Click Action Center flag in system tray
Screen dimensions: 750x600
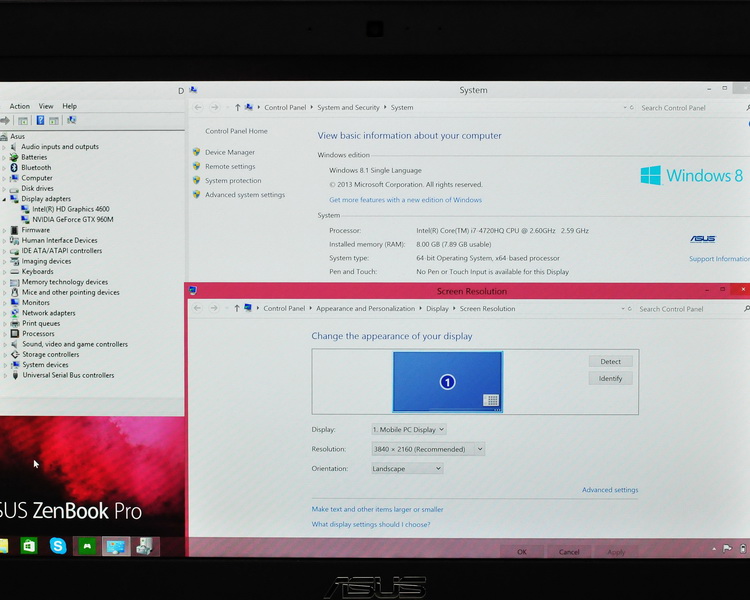tap(727, 549)
